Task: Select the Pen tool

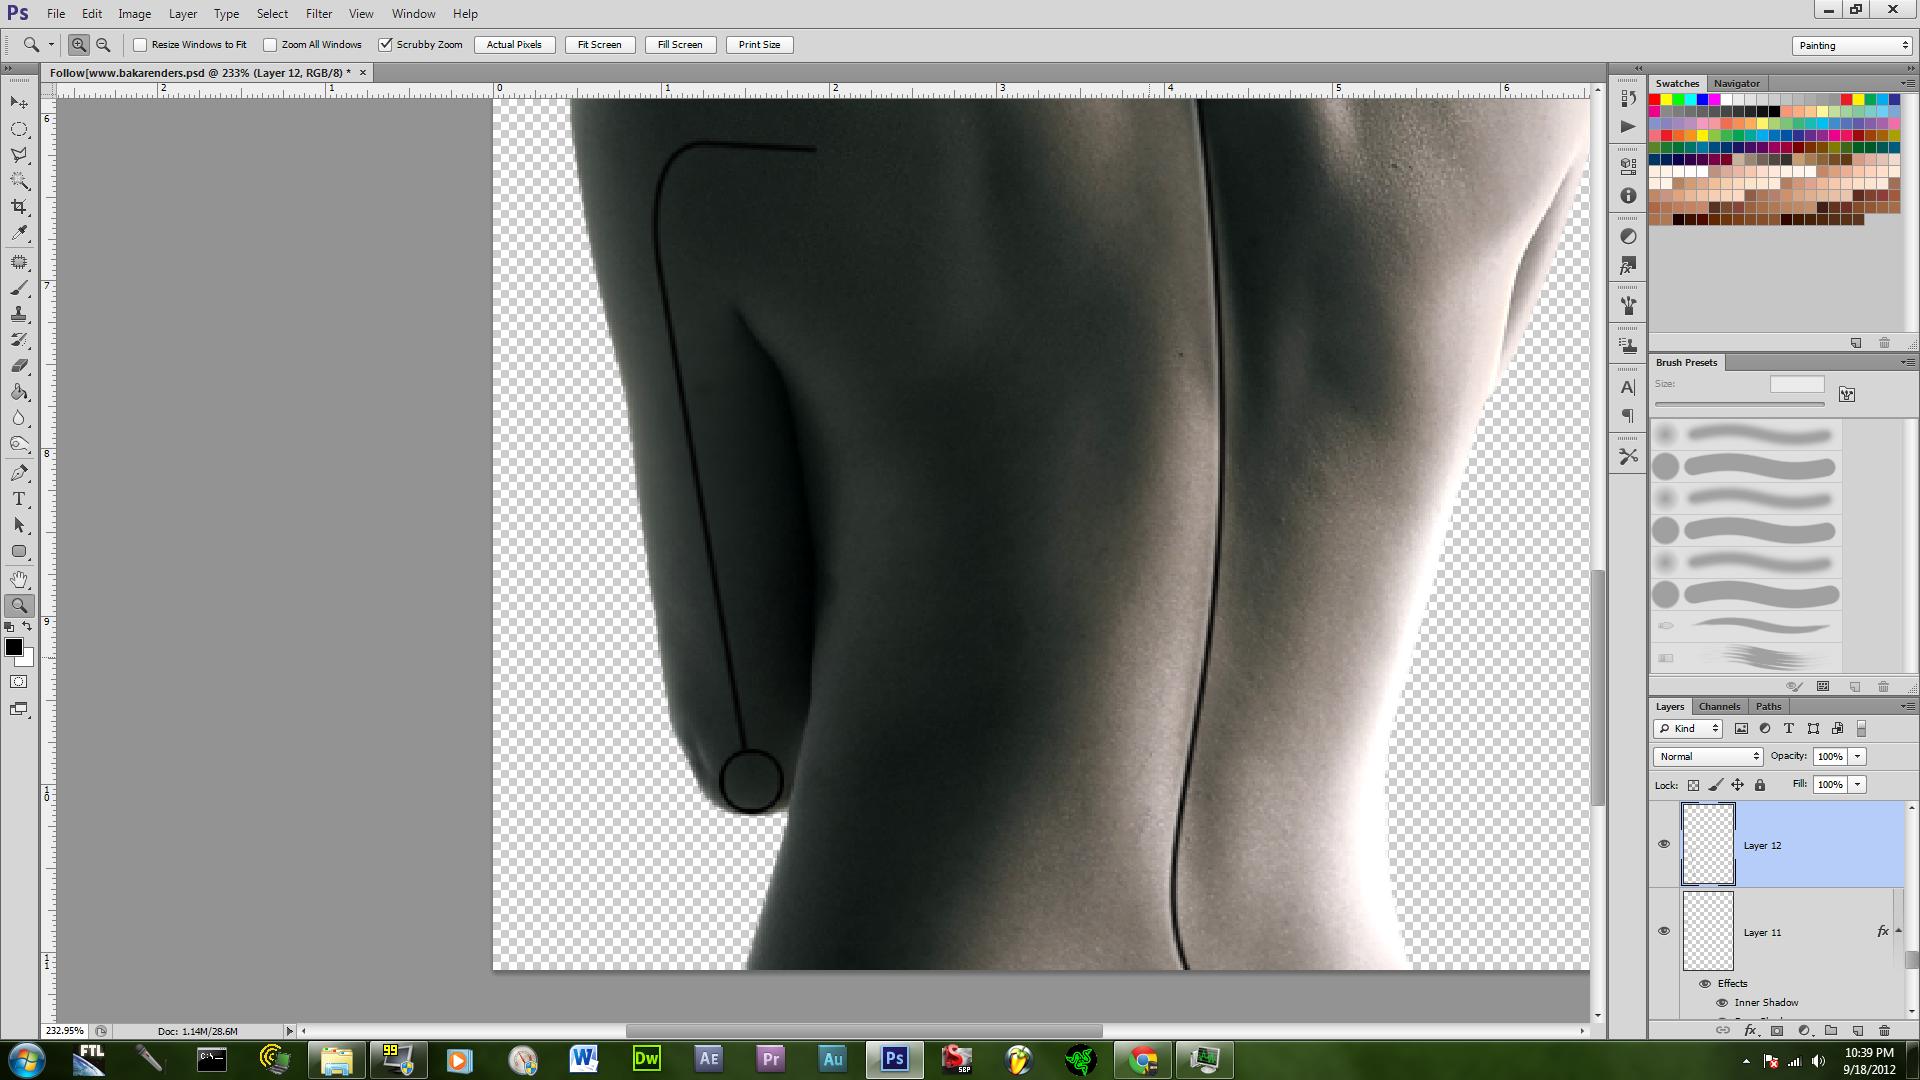Action: (19, 473)
